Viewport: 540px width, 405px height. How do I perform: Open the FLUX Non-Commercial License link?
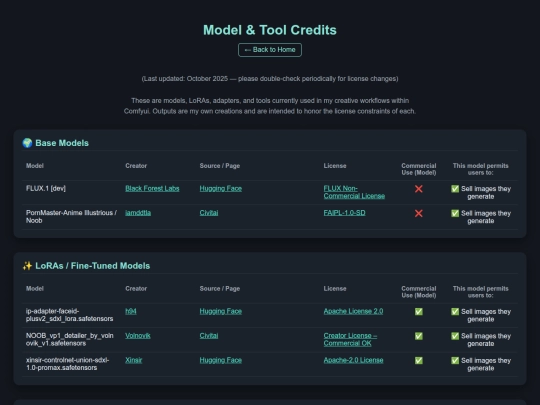[354, 192]
